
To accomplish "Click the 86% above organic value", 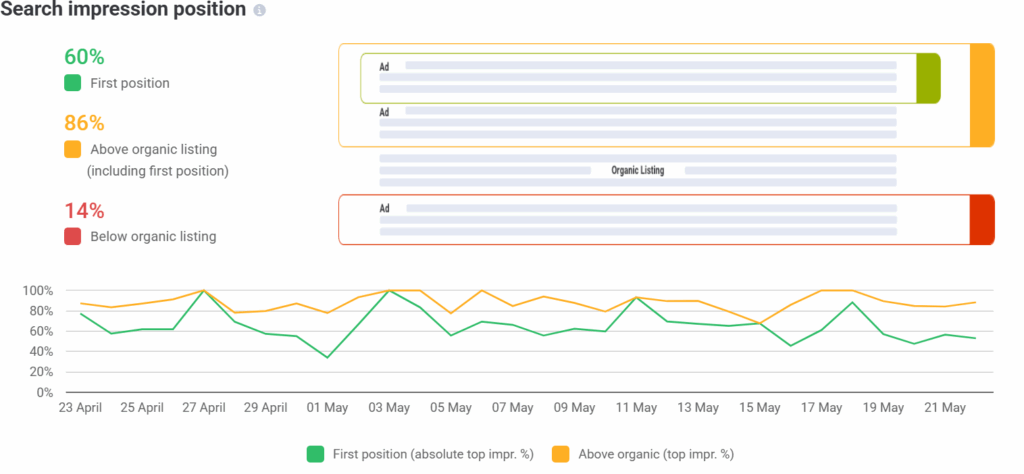I will click(x=84, y=123).
